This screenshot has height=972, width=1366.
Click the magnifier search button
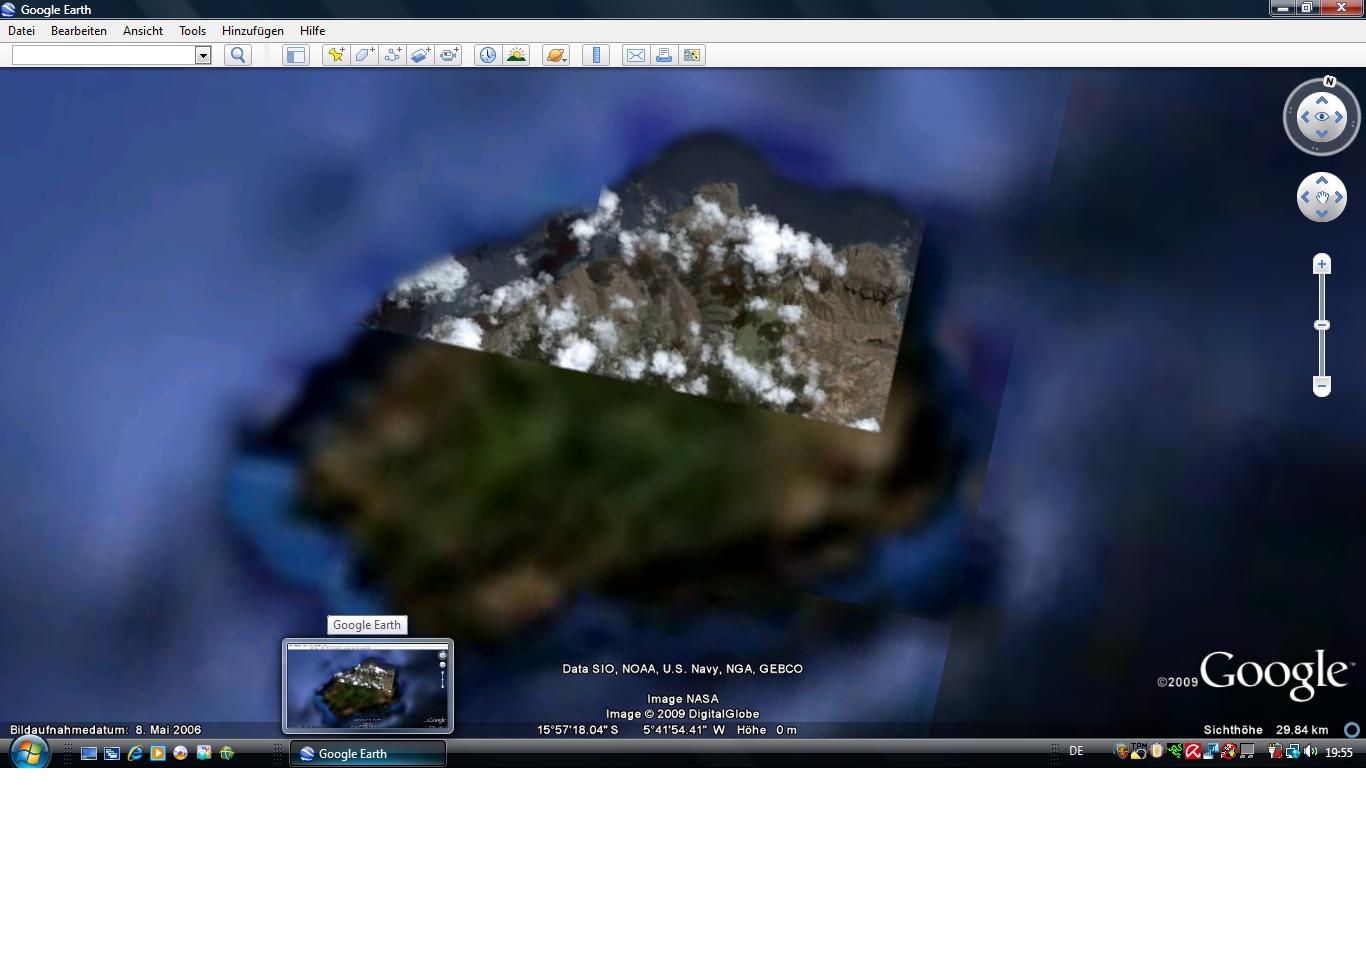238,55
